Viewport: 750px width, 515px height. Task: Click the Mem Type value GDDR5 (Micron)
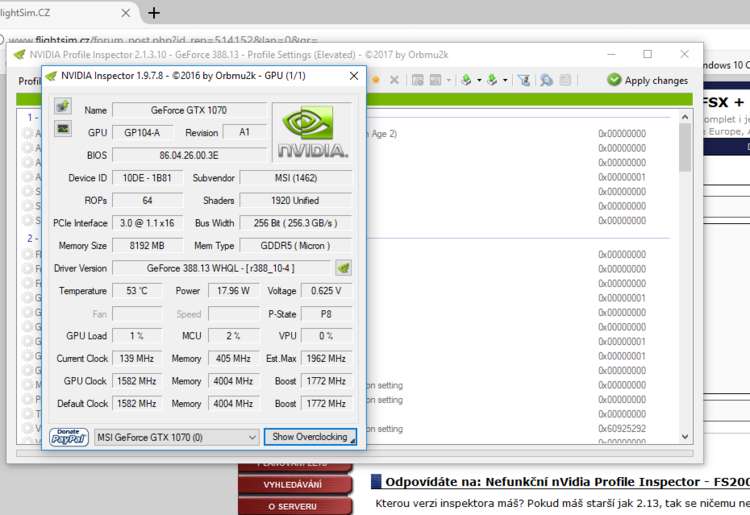click(x=295, y=245)
